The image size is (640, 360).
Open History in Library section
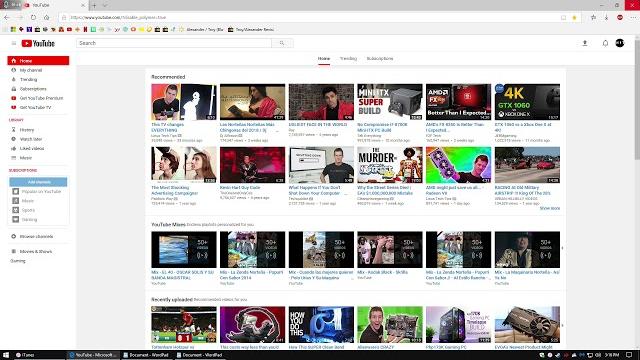(27, 130)
